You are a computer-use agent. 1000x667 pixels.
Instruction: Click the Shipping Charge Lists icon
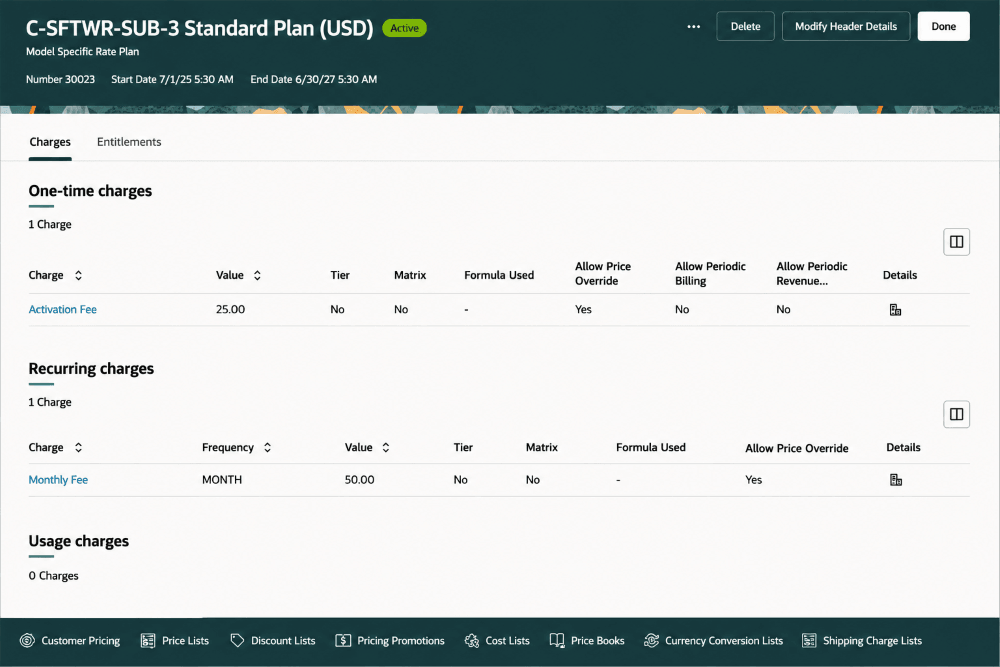(809, 640)
